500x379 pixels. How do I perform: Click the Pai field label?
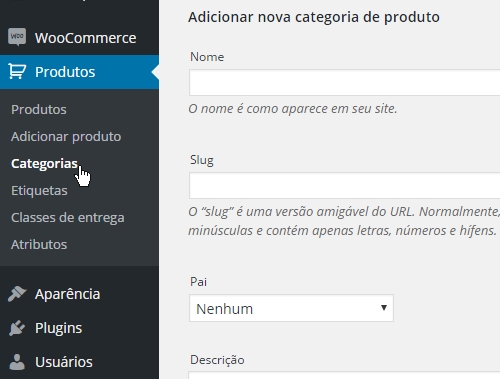(198, 282)
